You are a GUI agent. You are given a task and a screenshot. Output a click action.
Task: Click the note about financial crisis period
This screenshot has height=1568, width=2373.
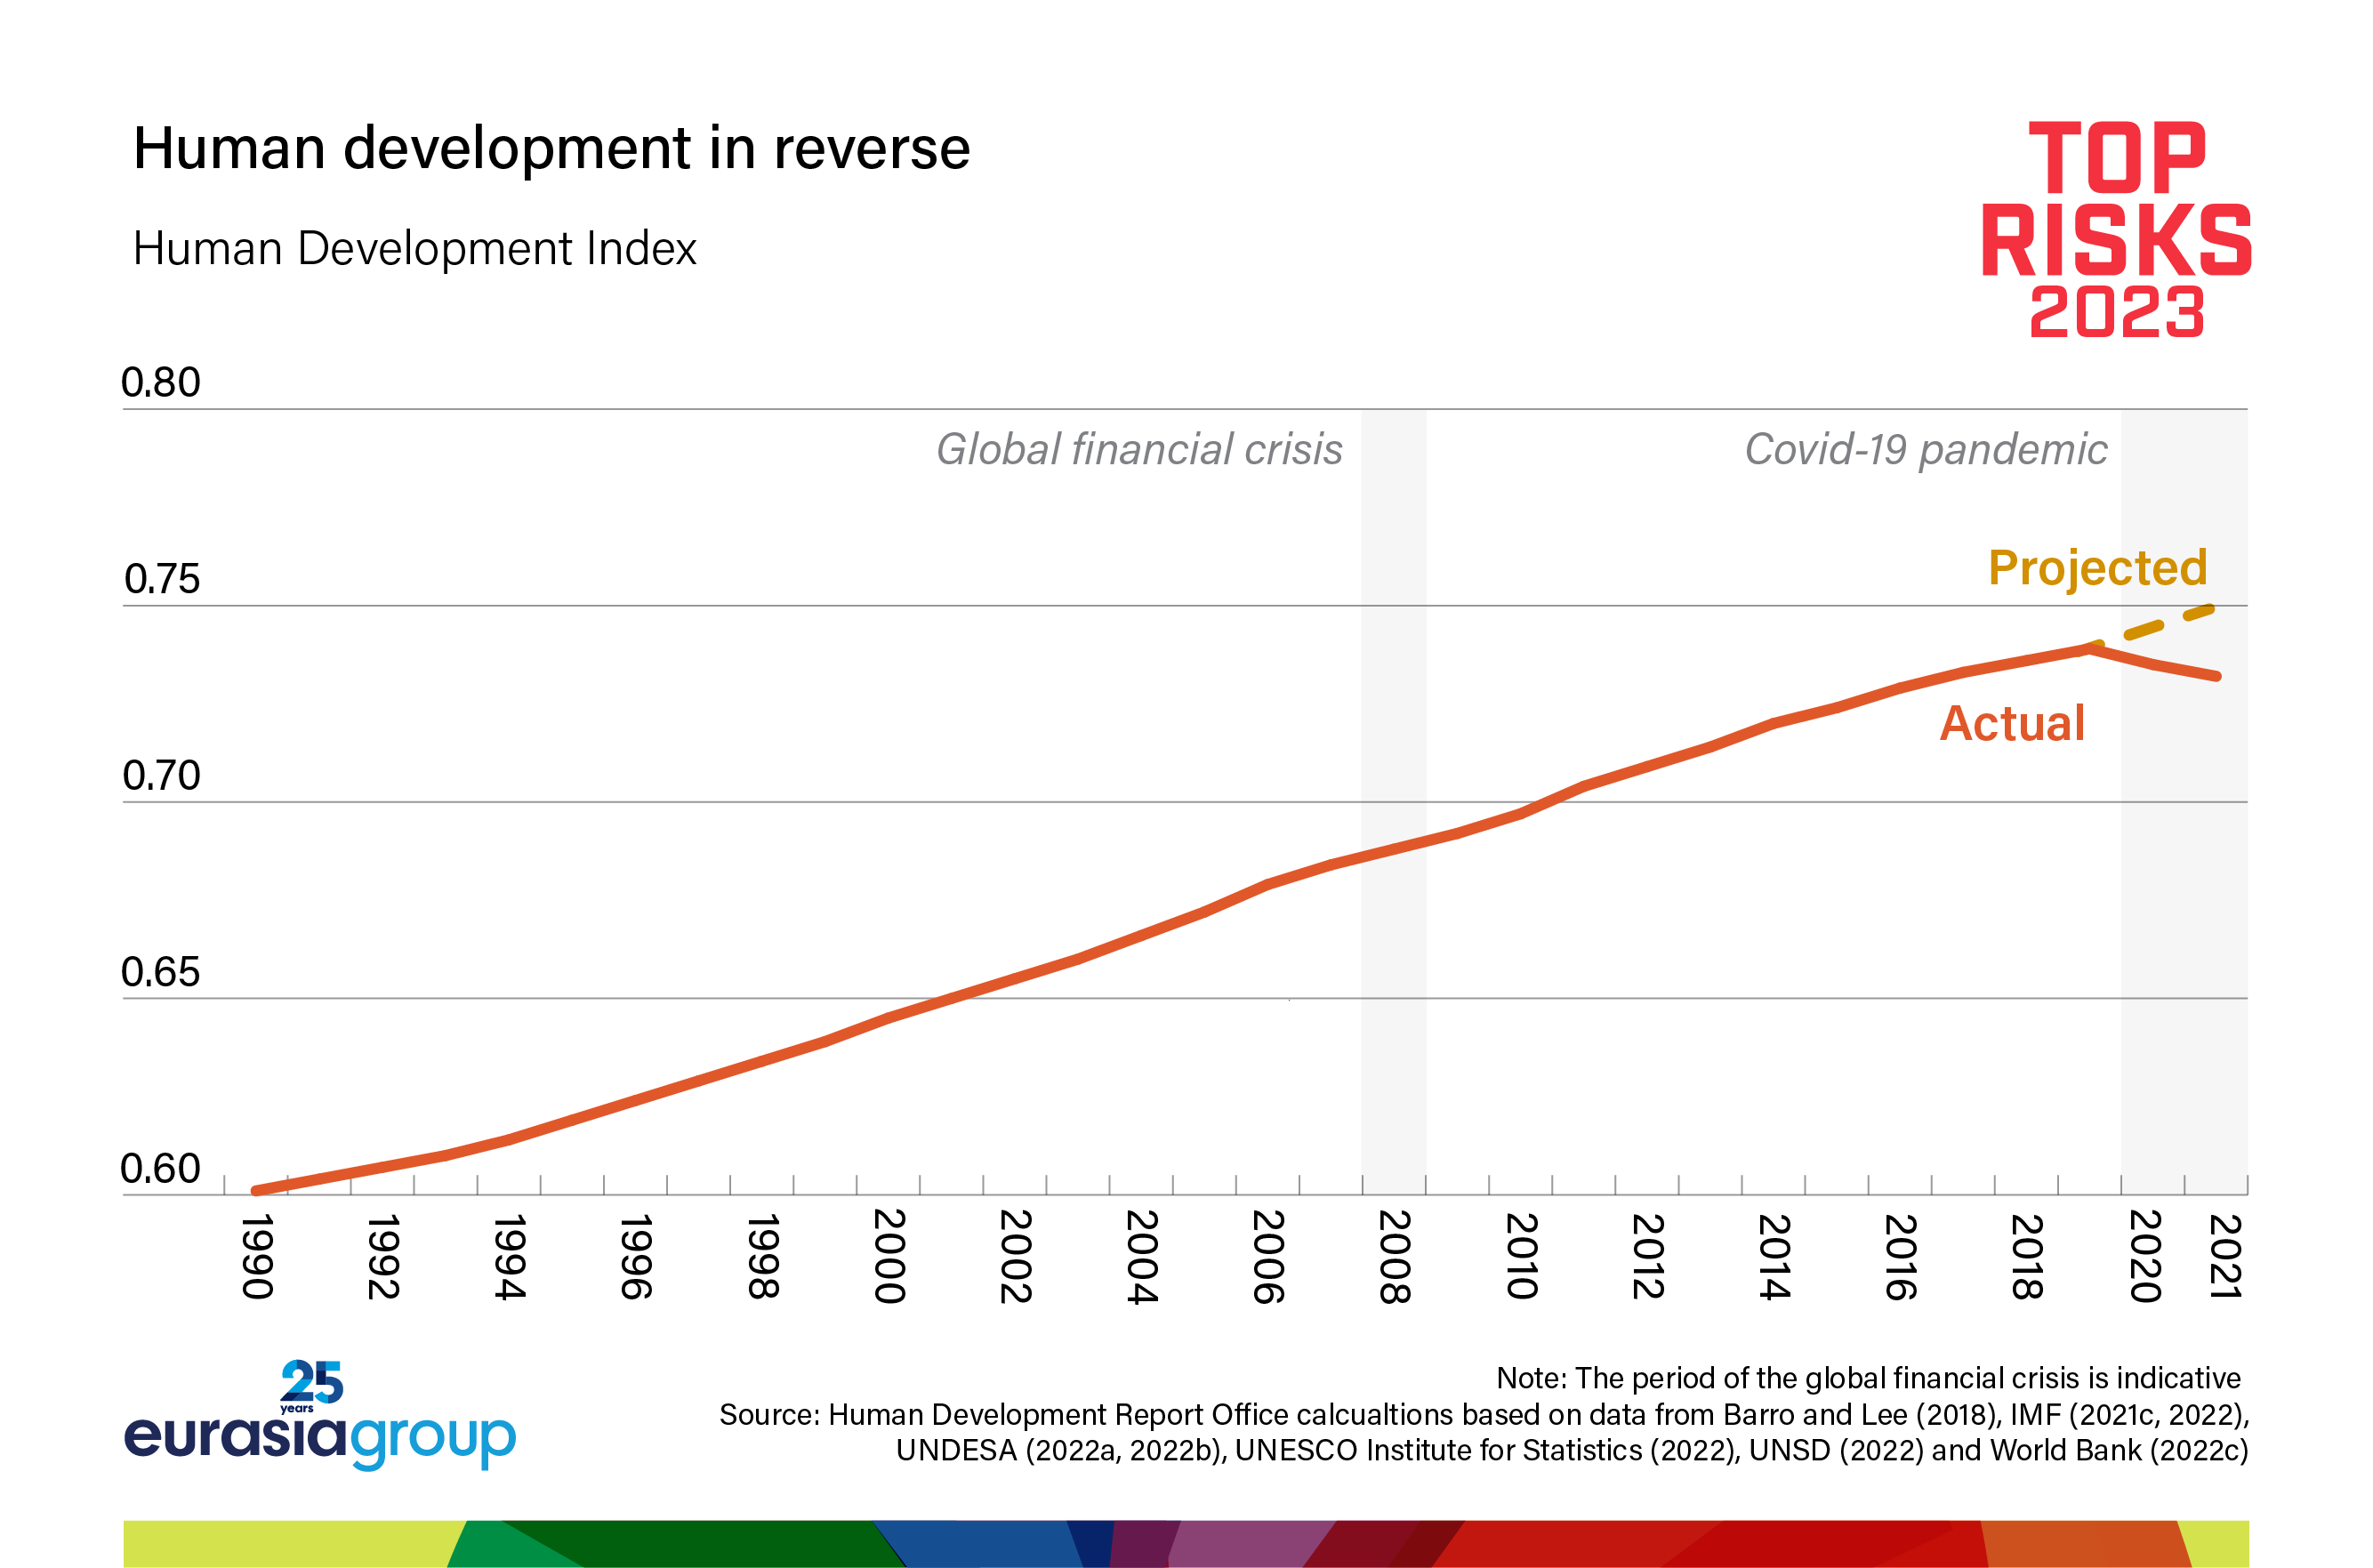pyautogui.click(x=1867, y=1378)
